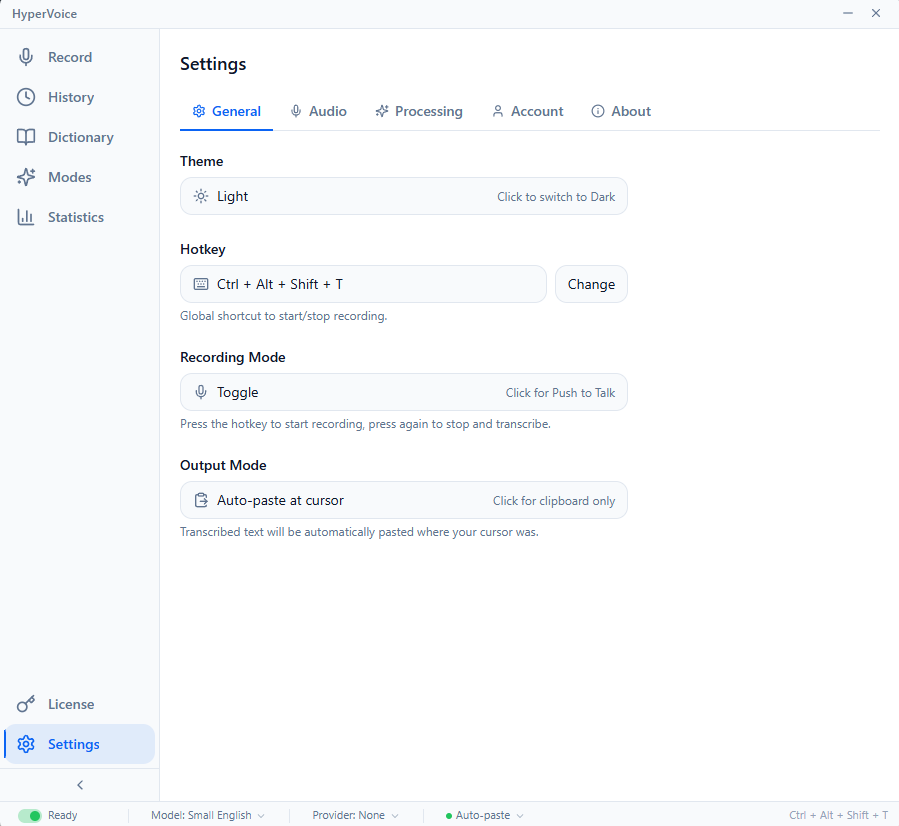Select the General tab
Screen dimensions: 899x826
[x=226, y=111]
